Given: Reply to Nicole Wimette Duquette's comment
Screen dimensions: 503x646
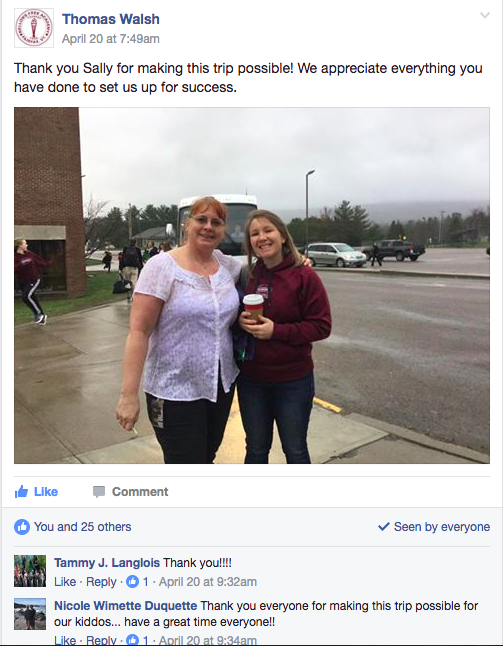Looking at the screenshot, I should (101, 640).
